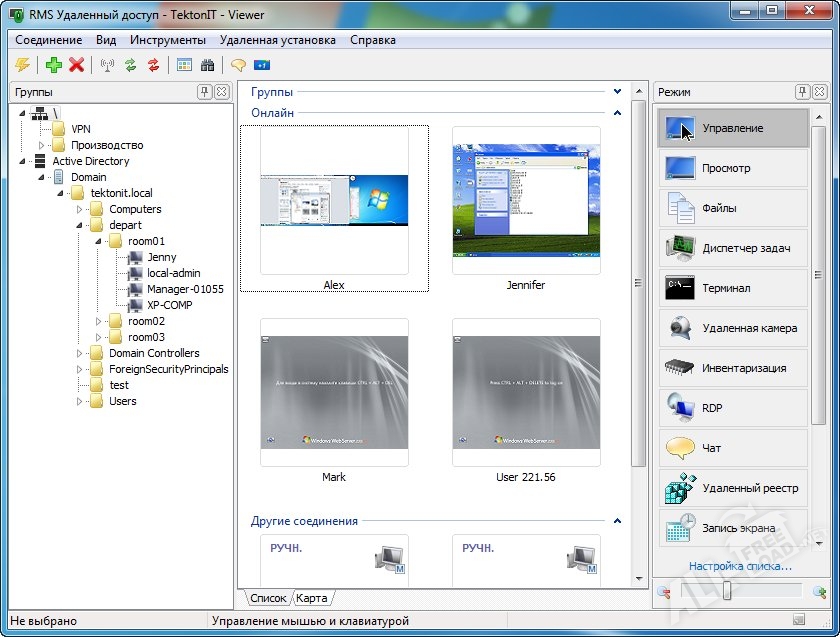
Task: Collapse the Онлайн section chevron
Action: coord(618,113)
